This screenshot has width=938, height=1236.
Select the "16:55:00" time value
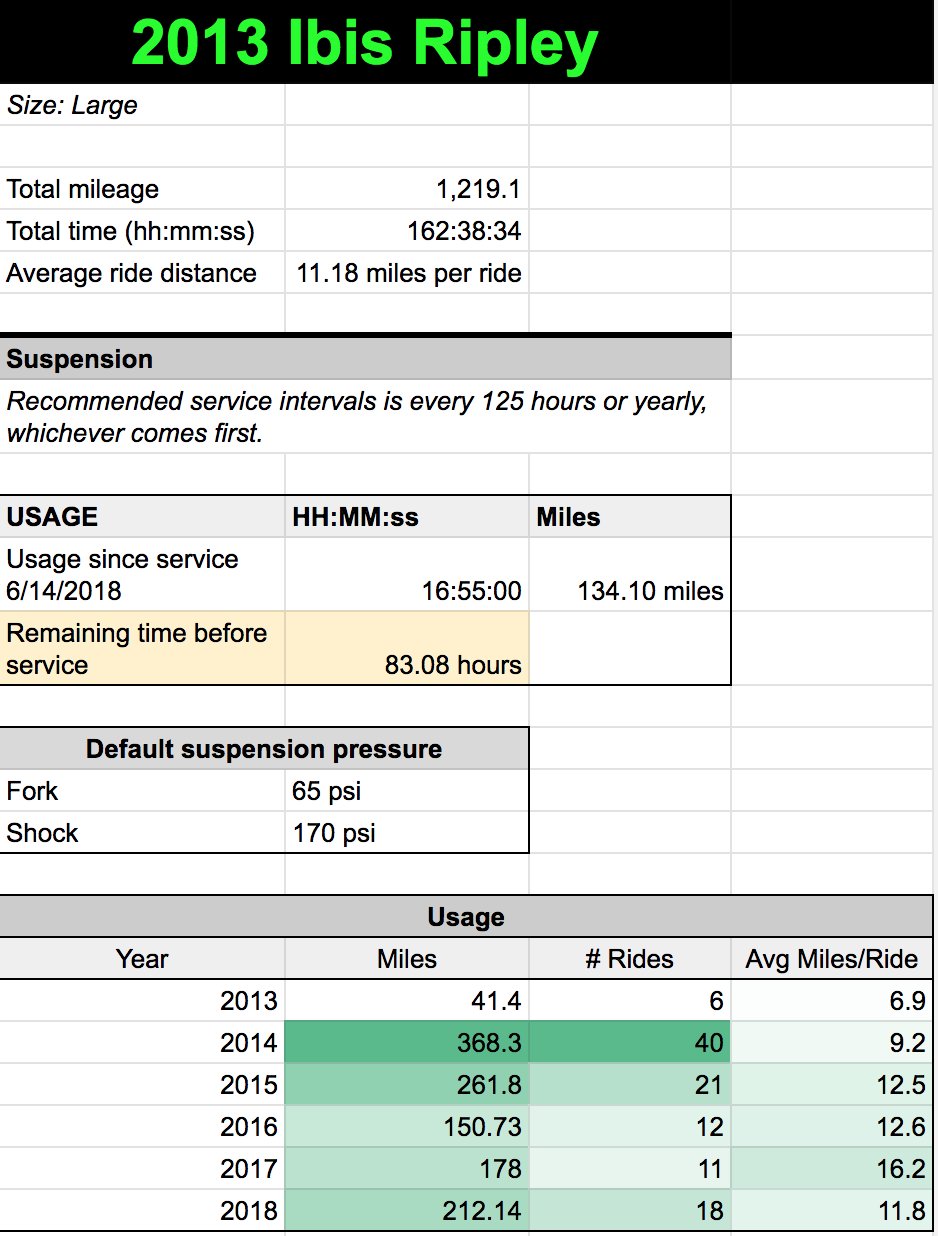tap(407, 574)
